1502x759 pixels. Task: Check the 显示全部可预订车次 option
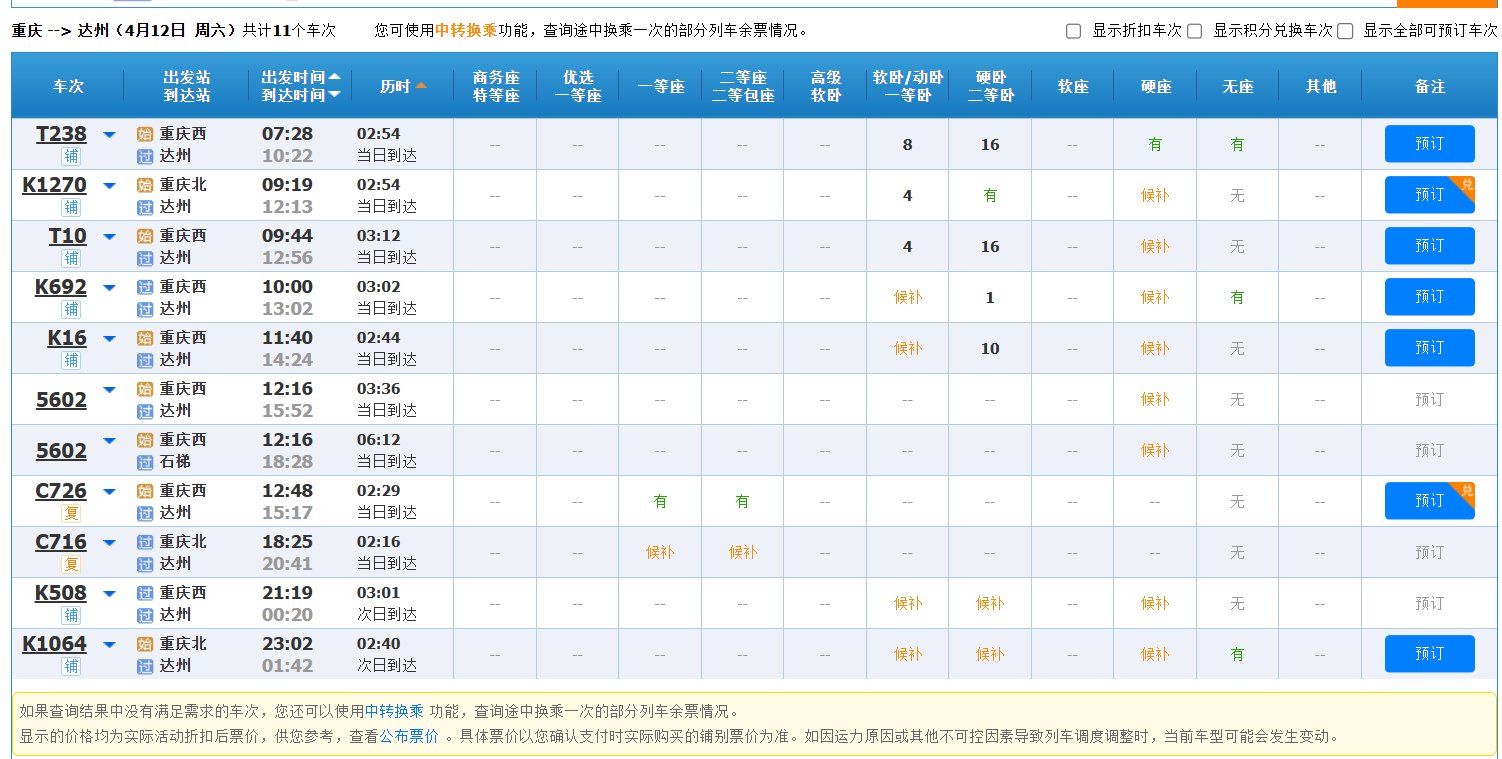[x=1345, y=31]
